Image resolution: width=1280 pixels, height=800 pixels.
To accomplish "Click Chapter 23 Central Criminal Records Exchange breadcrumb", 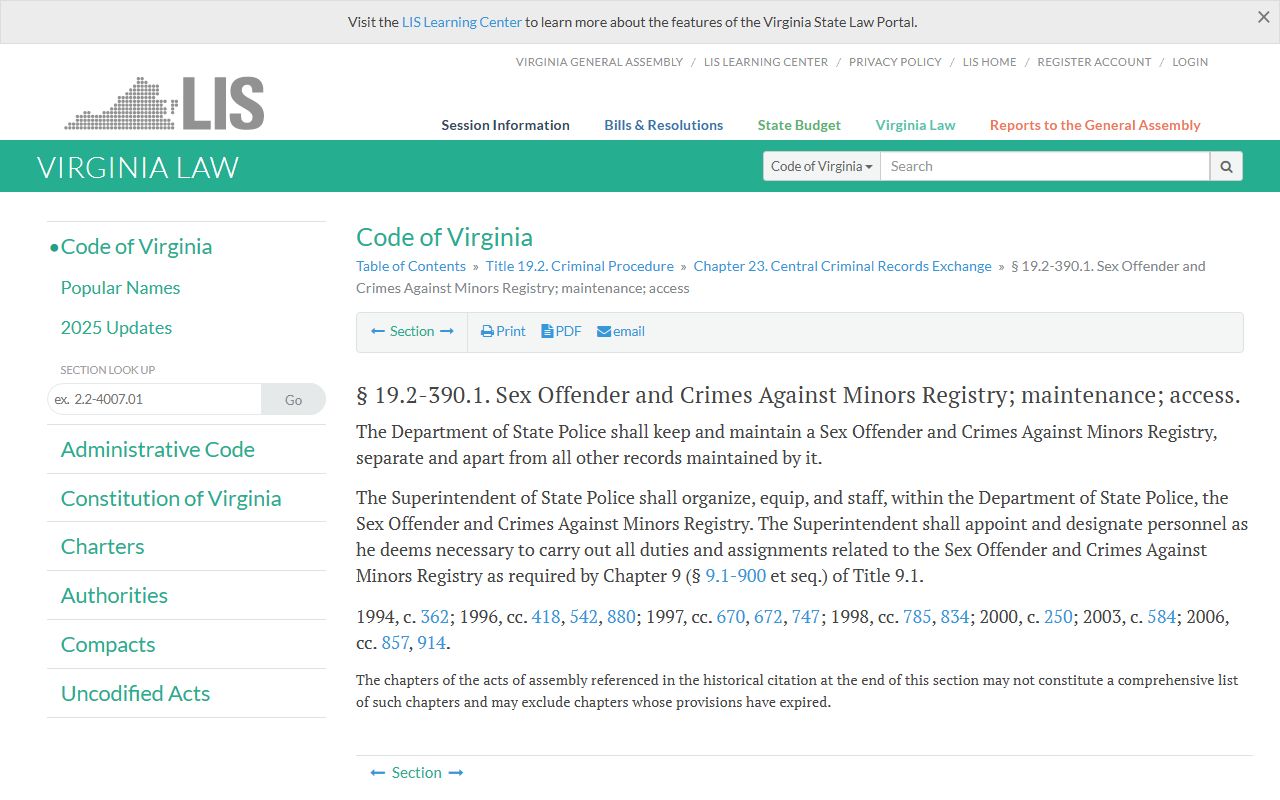I will click(842, 266).
